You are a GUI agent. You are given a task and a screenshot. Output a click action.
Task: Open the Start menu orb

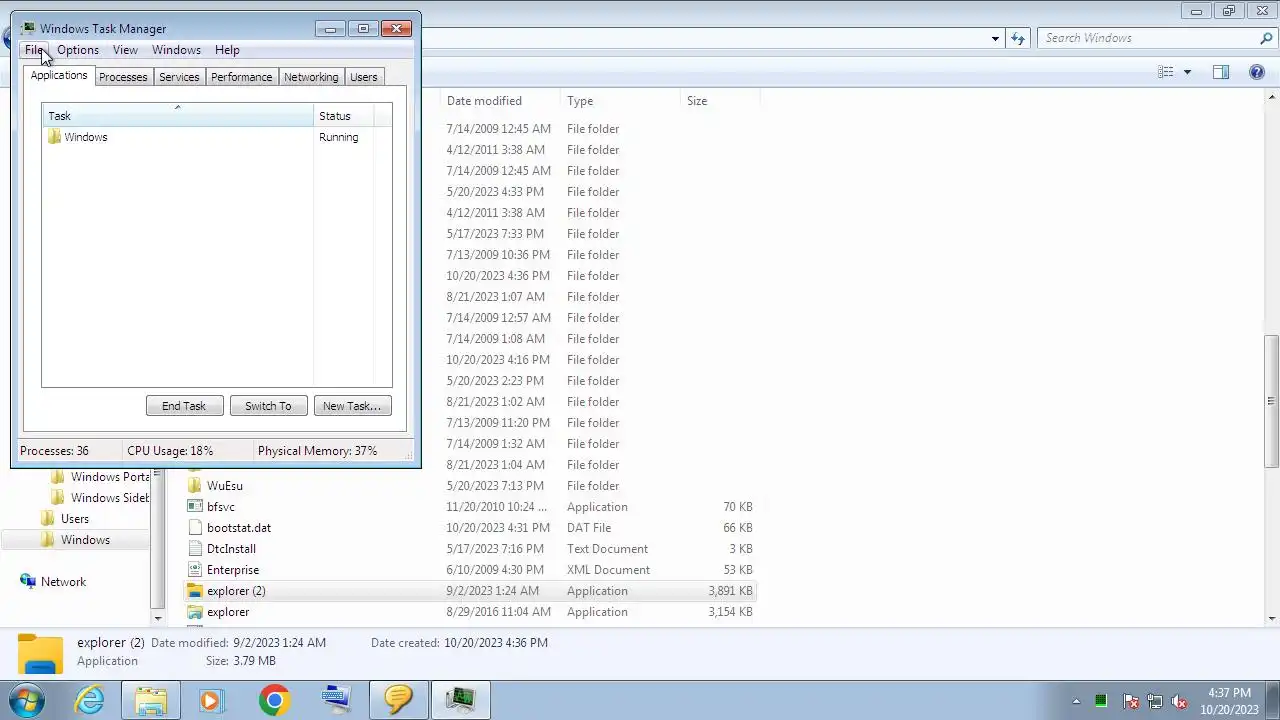point(27,700)
